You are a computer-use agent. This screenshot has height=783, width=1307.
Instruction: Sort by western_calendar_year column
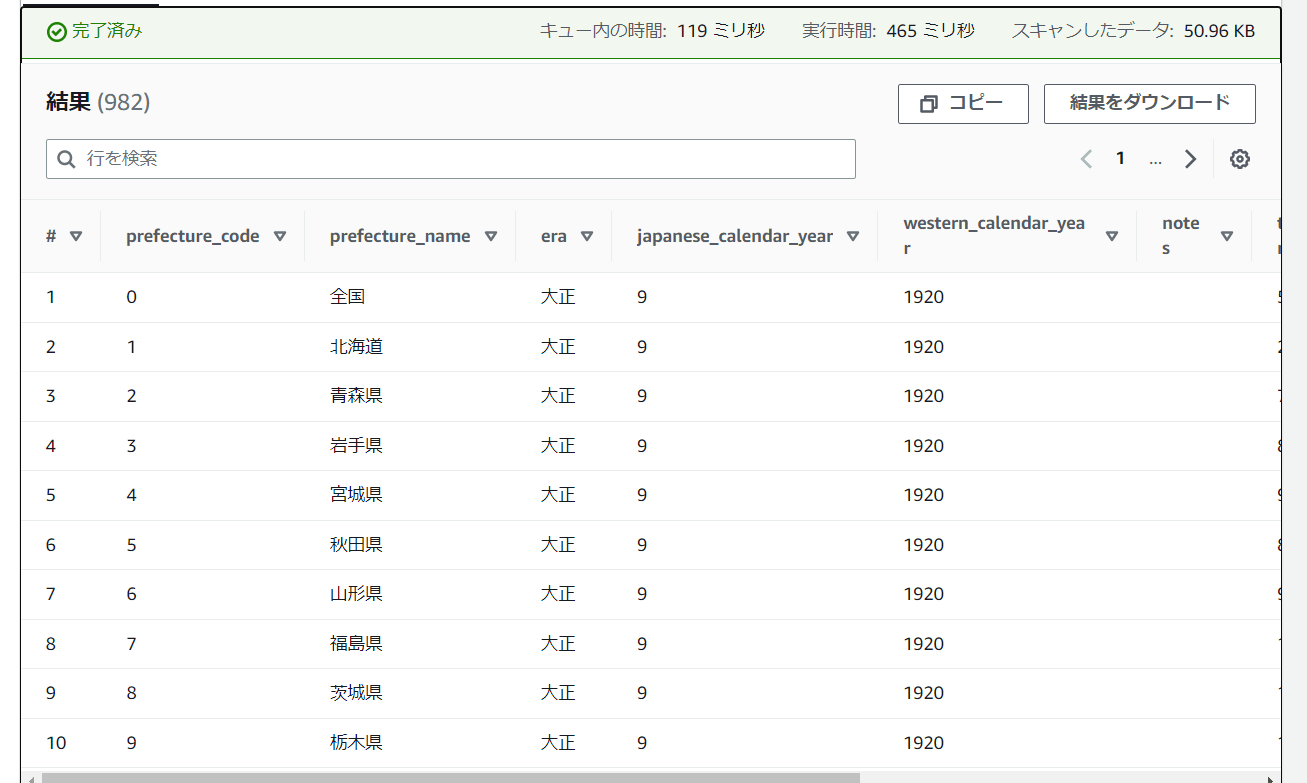(1112, 237)
